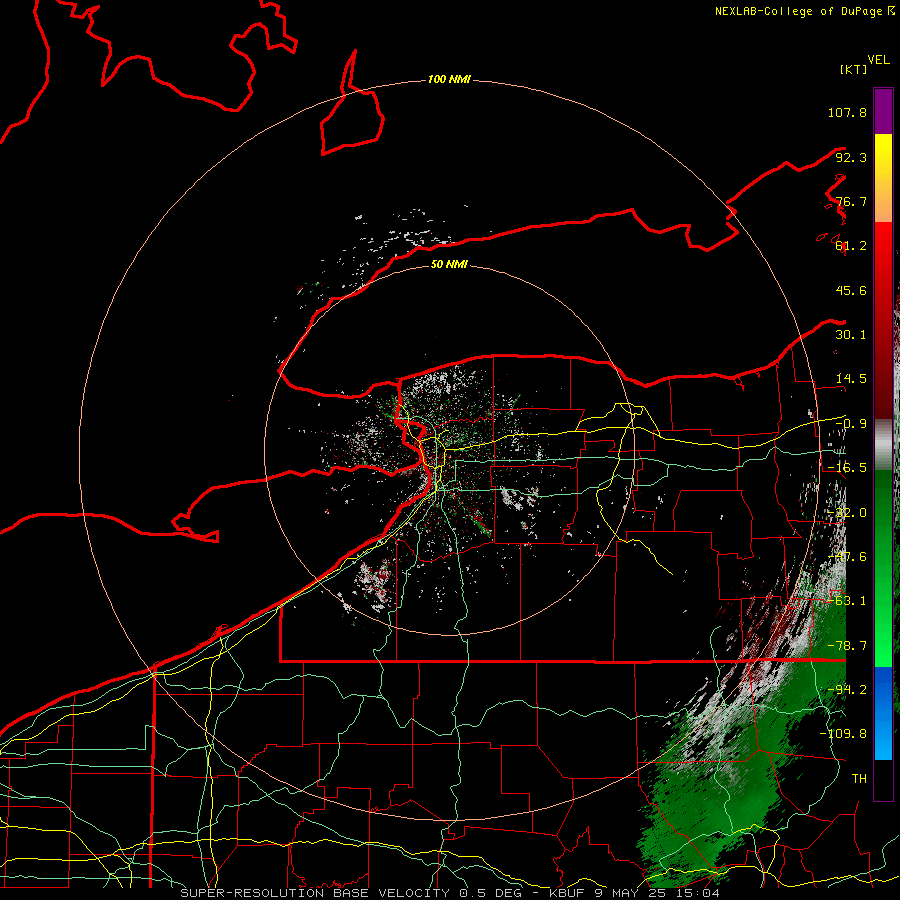Click the 92.3 legend value
Screen dimensions: 900x900
(851, 157)
